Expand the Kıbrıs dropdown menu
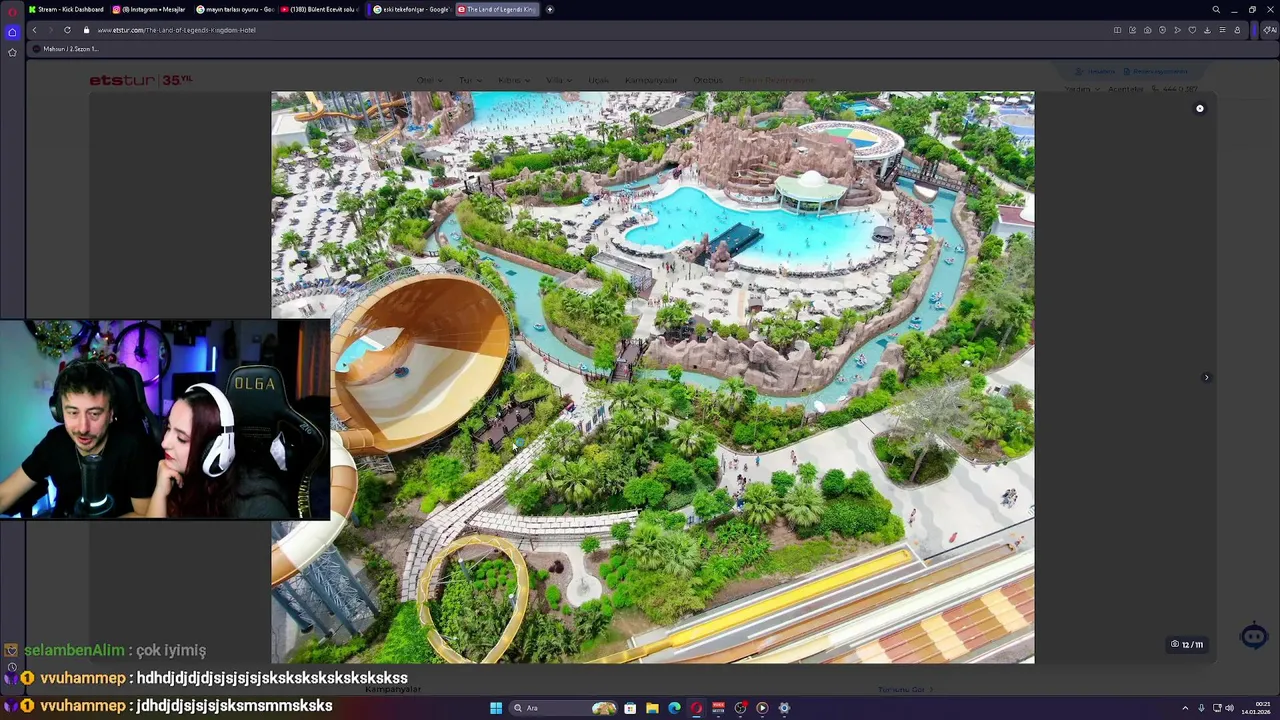Image resolution: width=1280 pixels, height=720 pixels. 512,80
